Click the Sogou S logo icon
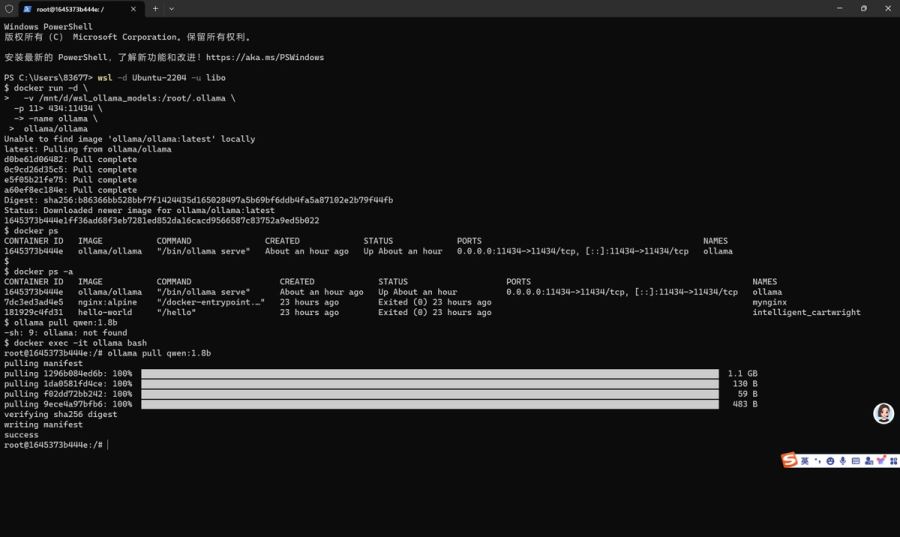 (x=790, y=460)
